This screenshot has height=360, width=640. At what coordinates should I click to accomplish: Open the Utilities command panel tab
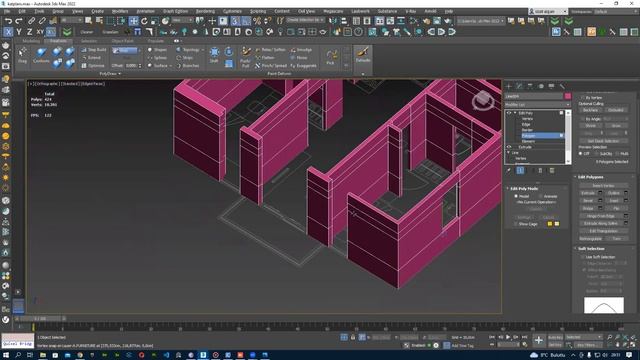click(562, 86)
